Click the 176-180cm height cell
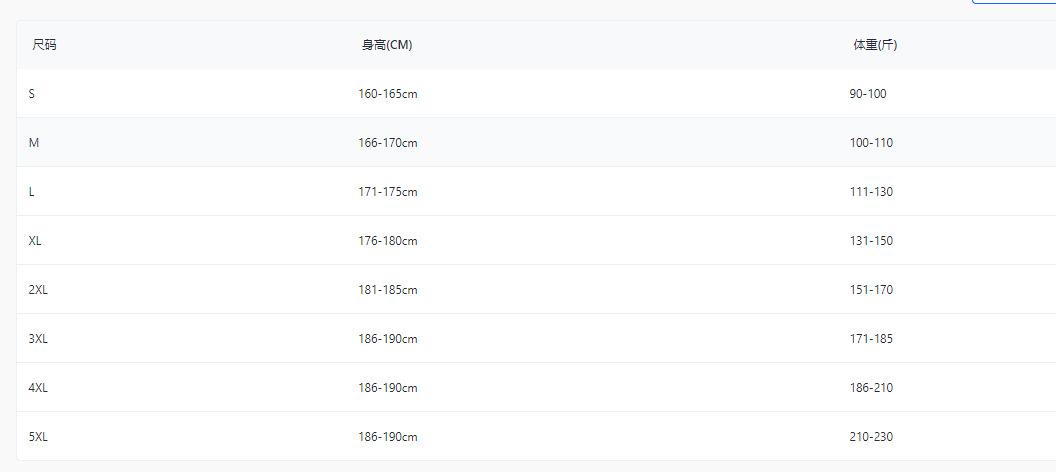The height and width of the screenshot is (472, 1056). click(x=387, y=241)
